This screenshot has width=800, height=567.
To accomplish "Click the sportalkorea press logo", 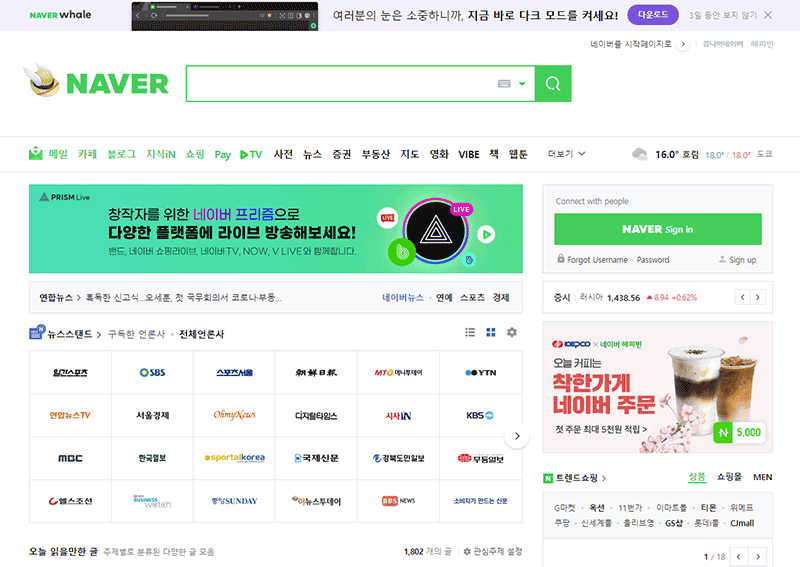I will (x=234, y=458).
